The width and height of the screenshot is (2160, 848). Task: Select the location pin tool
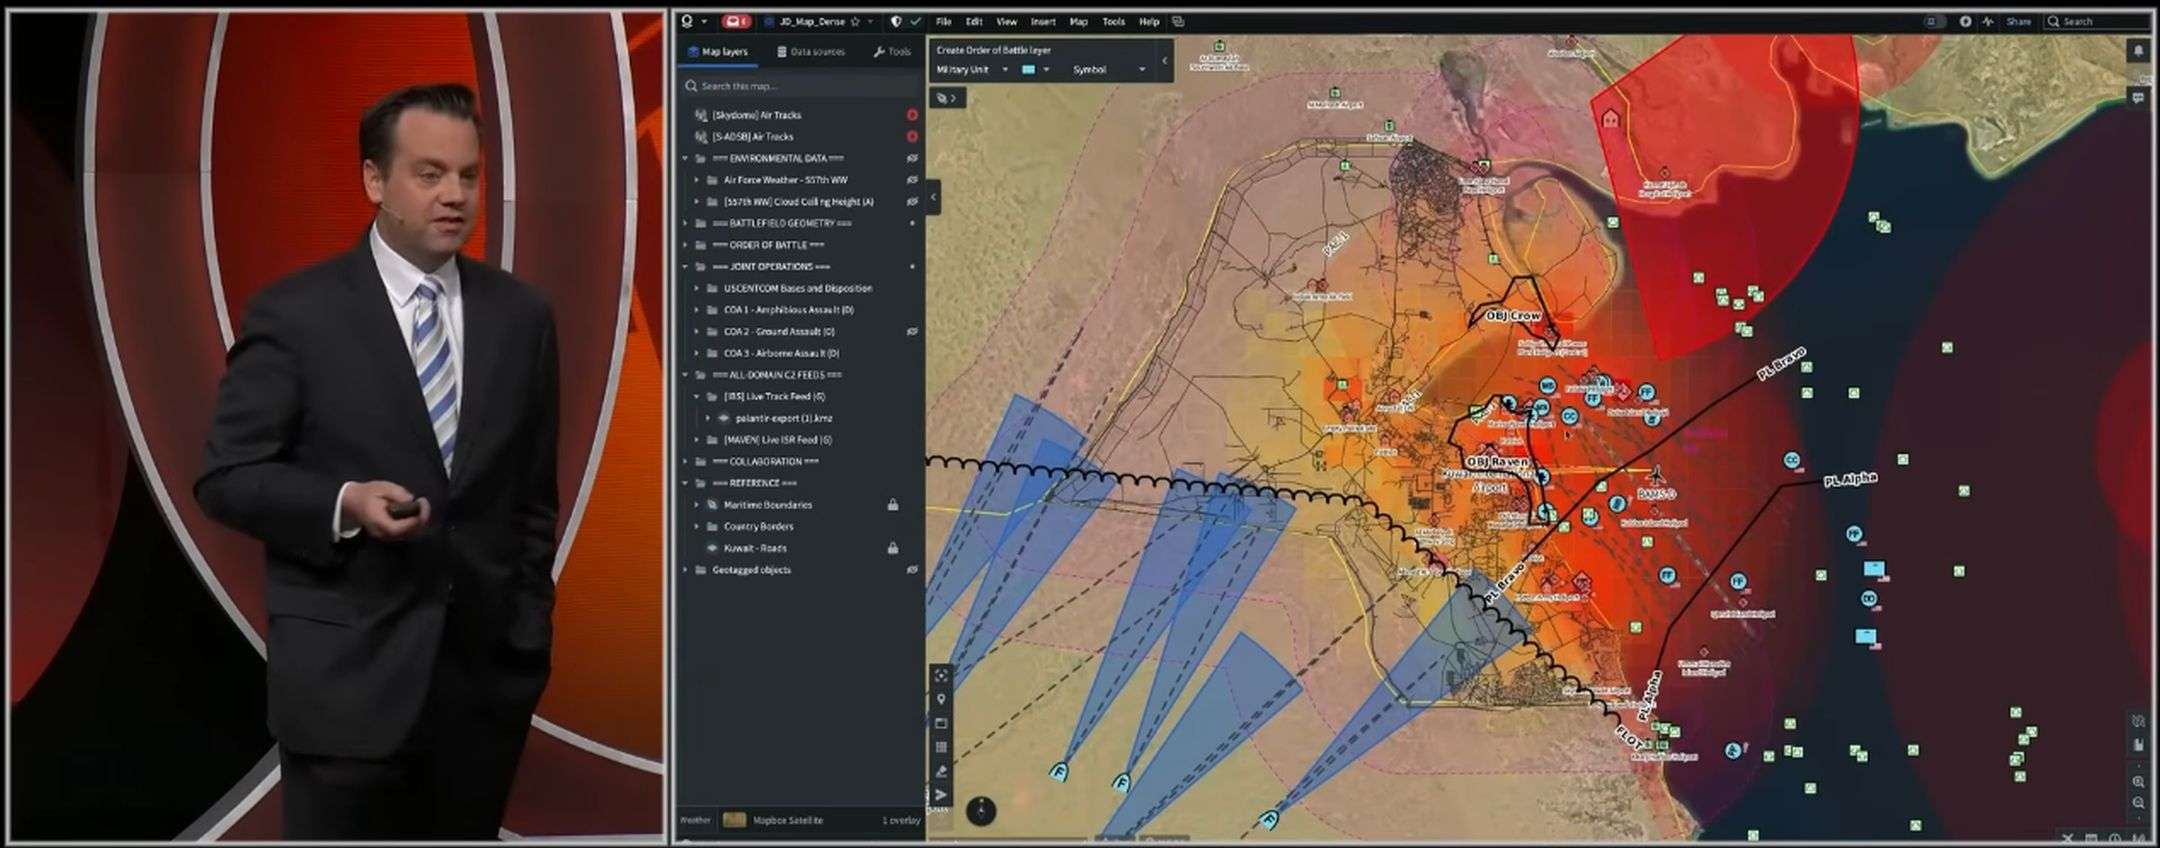(x=941, y=699)
